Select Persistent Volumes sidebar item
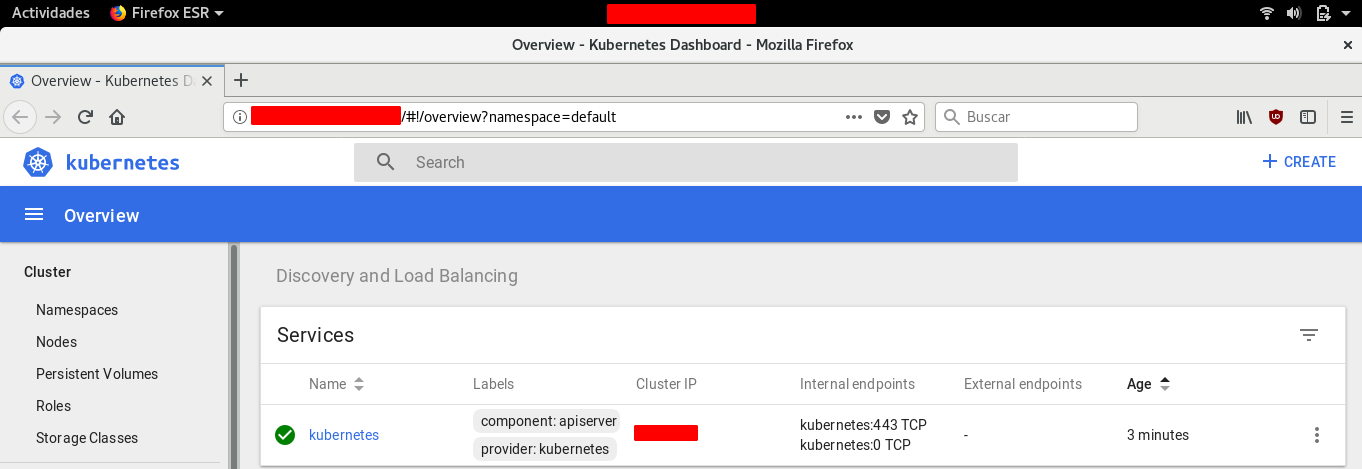Screen dimensions: 1362x469 pos(97,374)
